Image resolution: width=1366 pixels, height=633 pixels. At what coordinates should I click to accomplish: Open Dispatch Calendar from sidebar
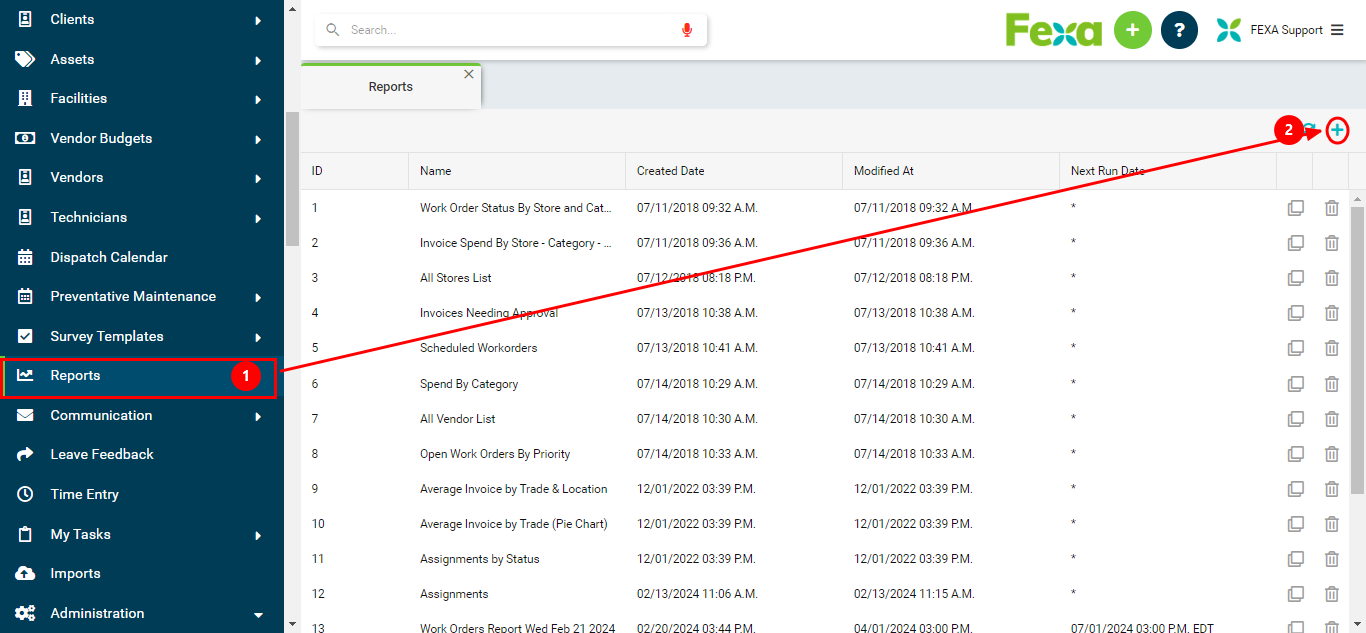point(109,257)
